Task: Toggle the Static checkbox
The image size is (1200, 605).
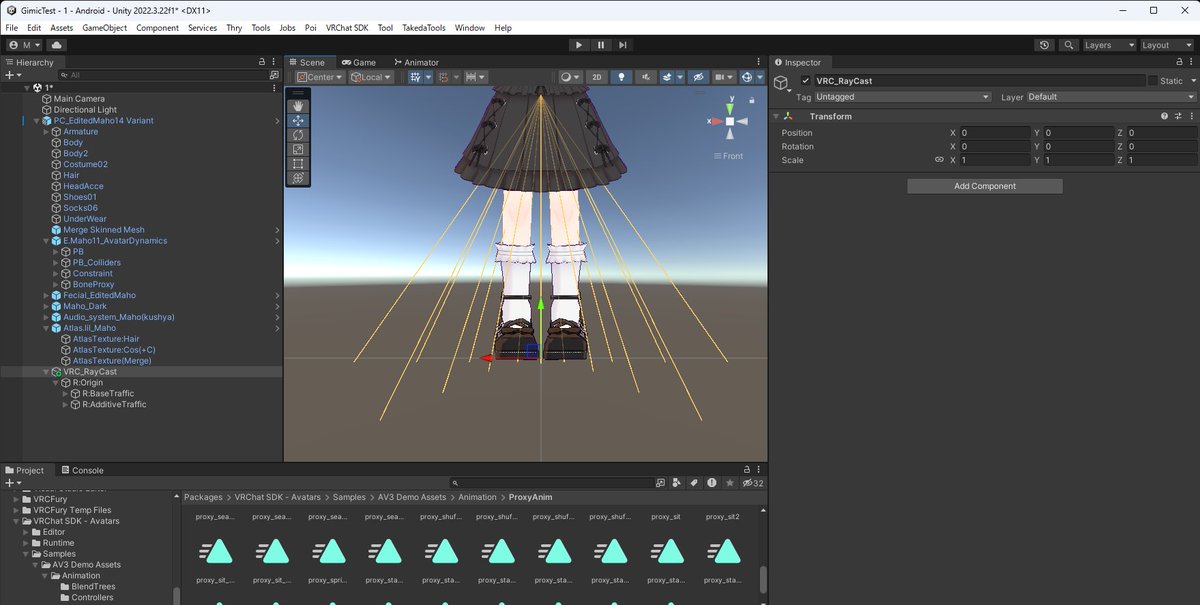Action: (x=1152, y=81)
